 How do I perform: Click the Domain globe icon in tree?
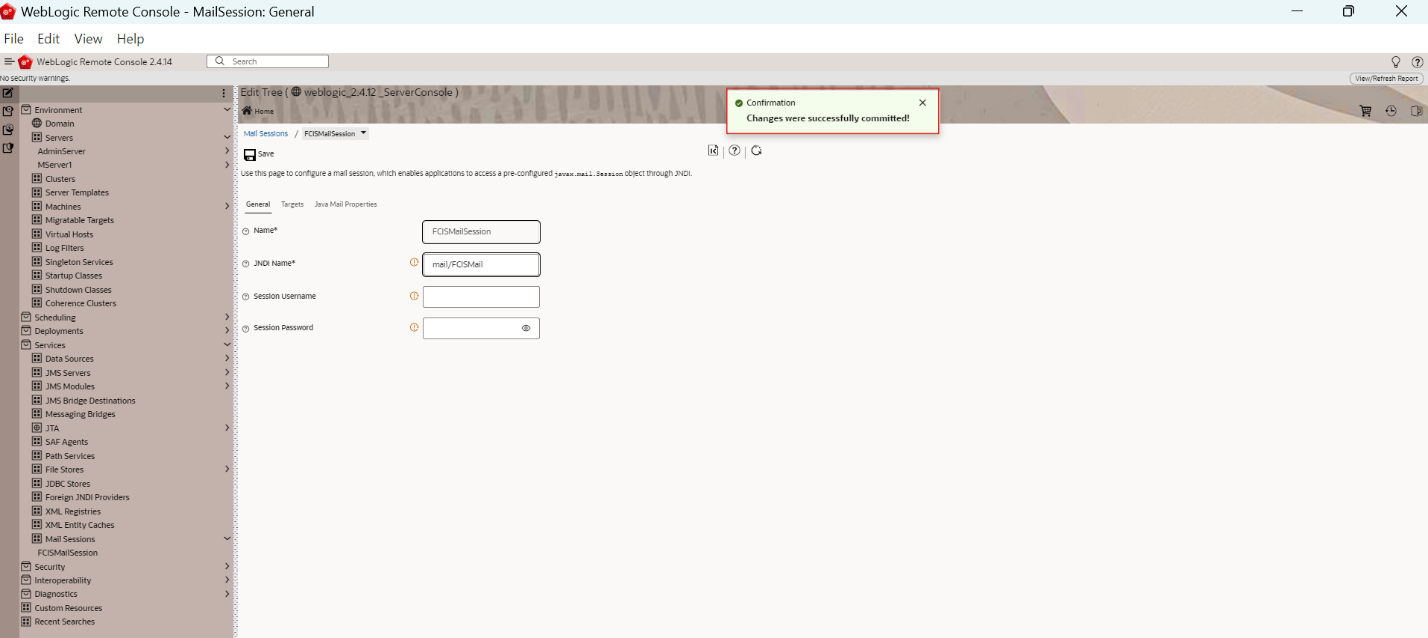[37, 123]
